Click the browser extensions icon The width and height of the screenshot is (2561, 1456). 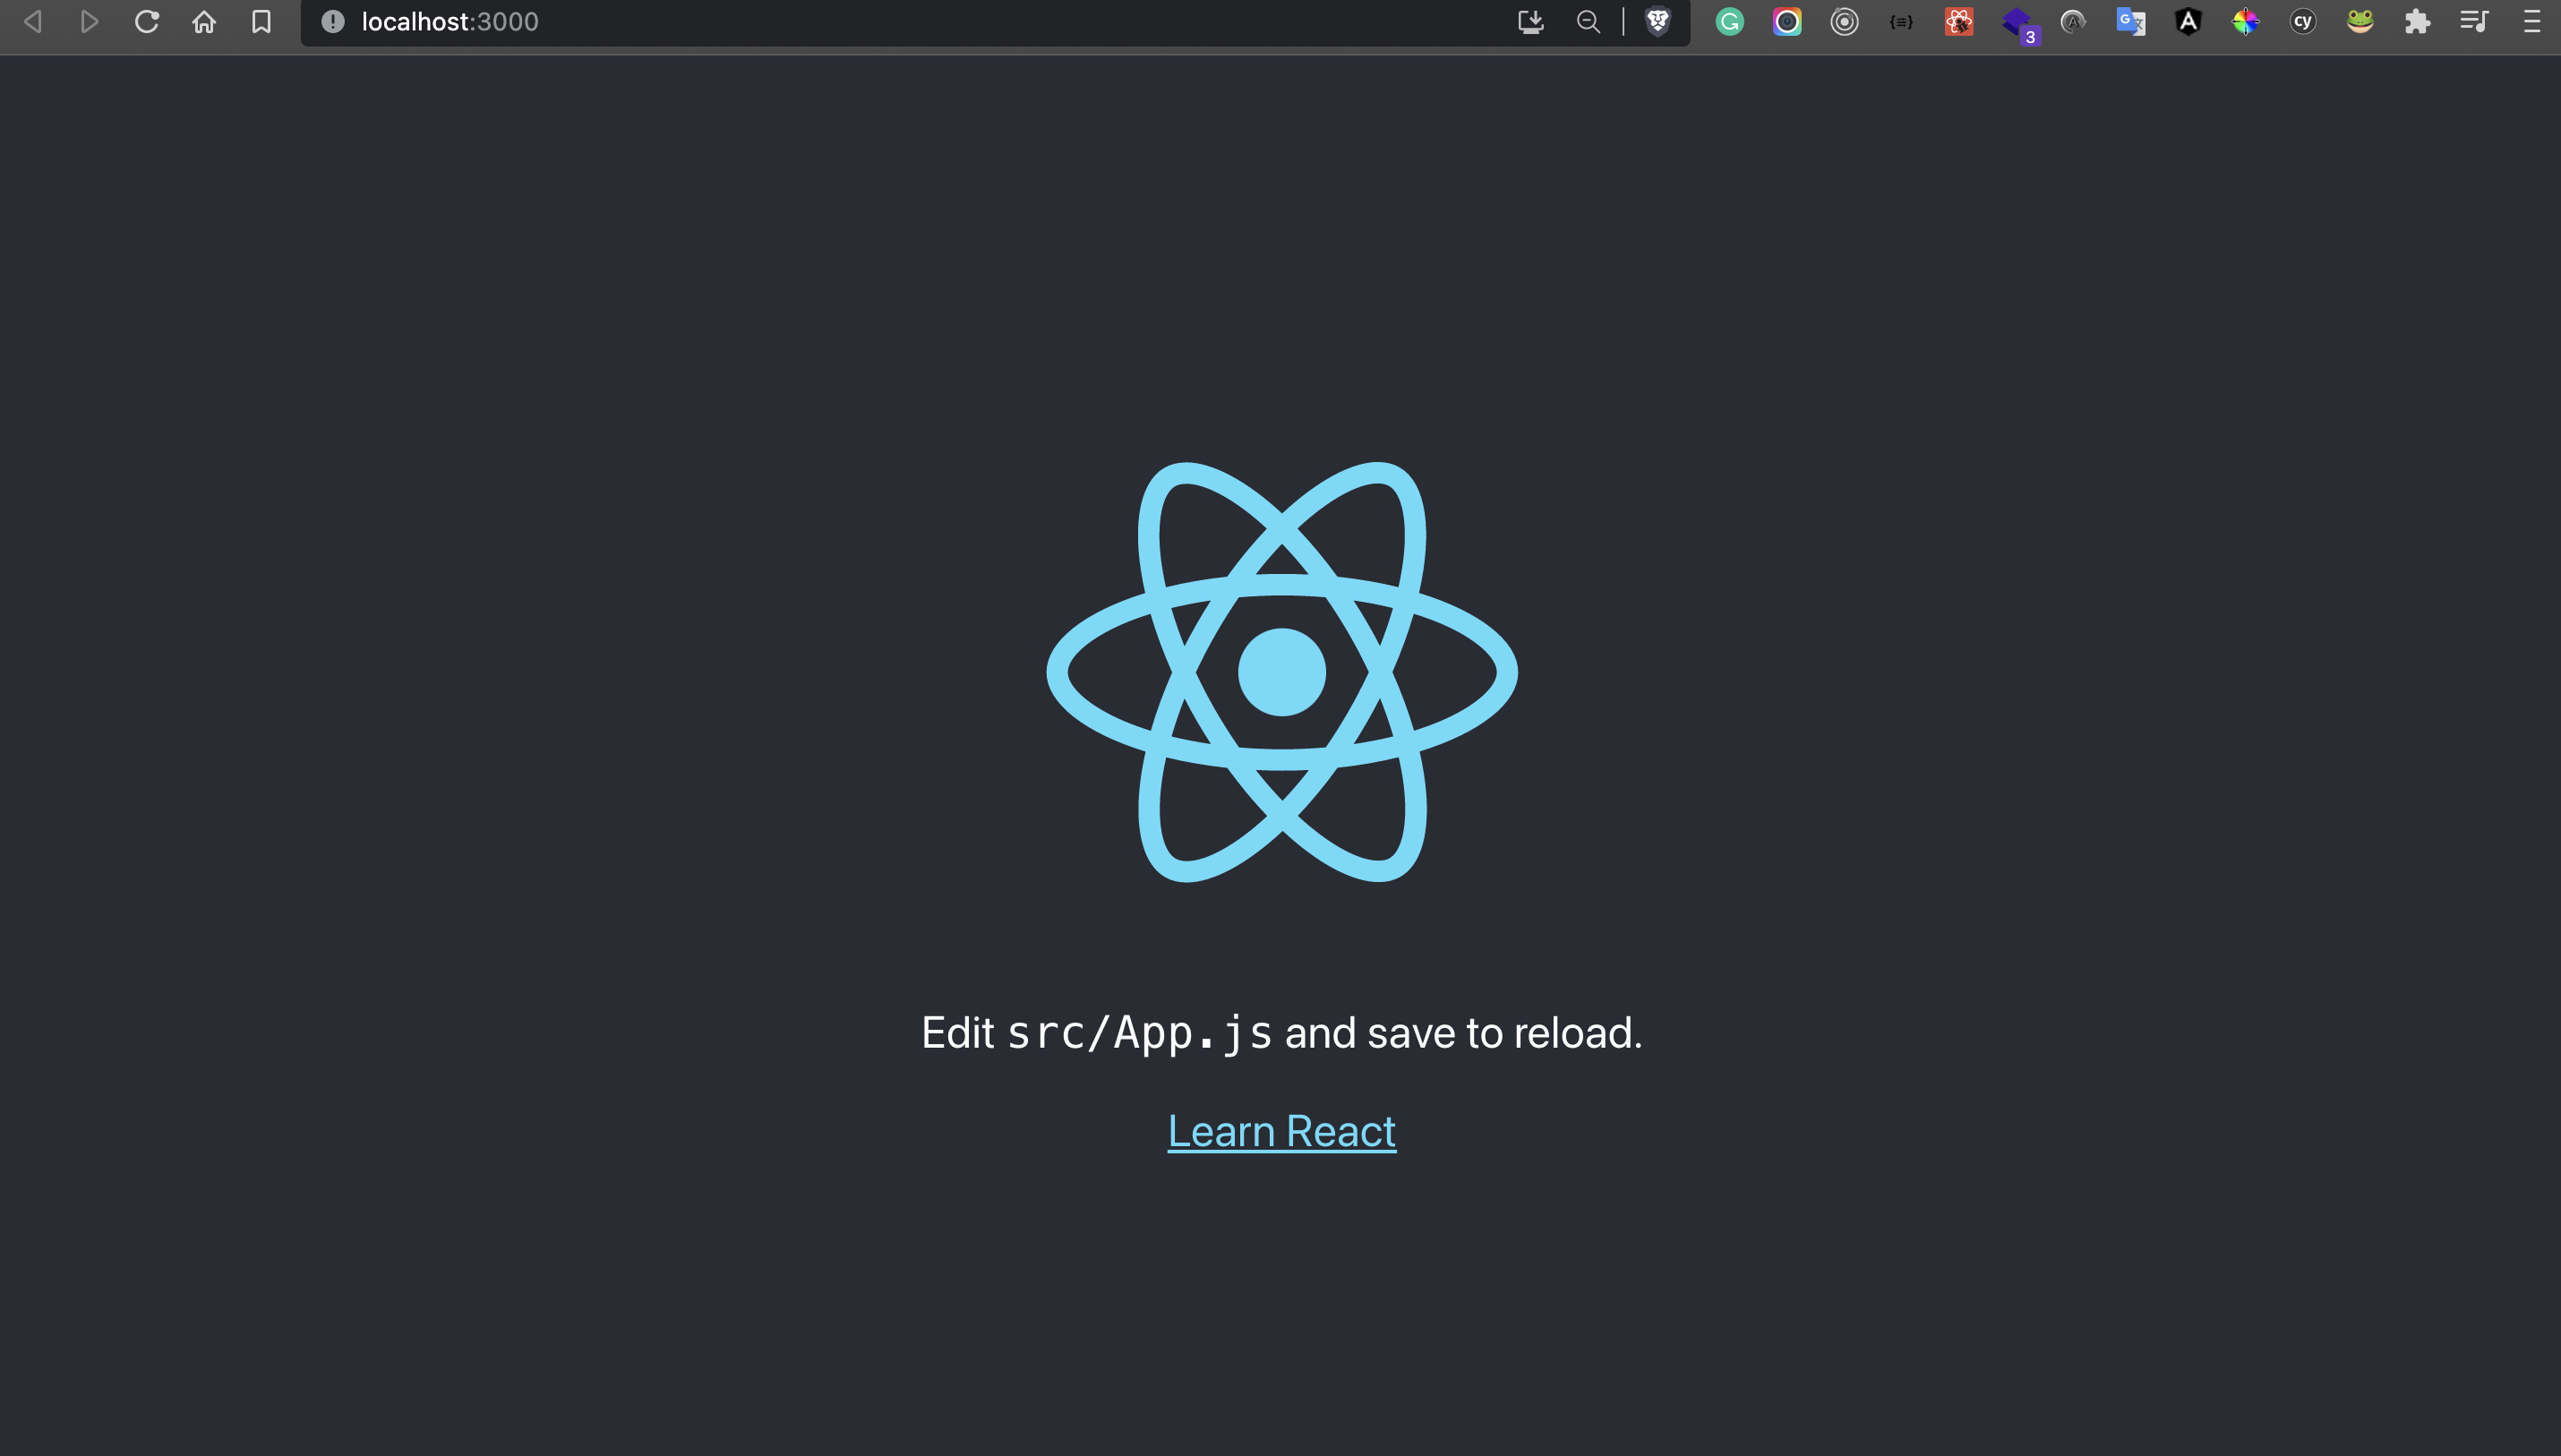click(x=2419, y=21)
